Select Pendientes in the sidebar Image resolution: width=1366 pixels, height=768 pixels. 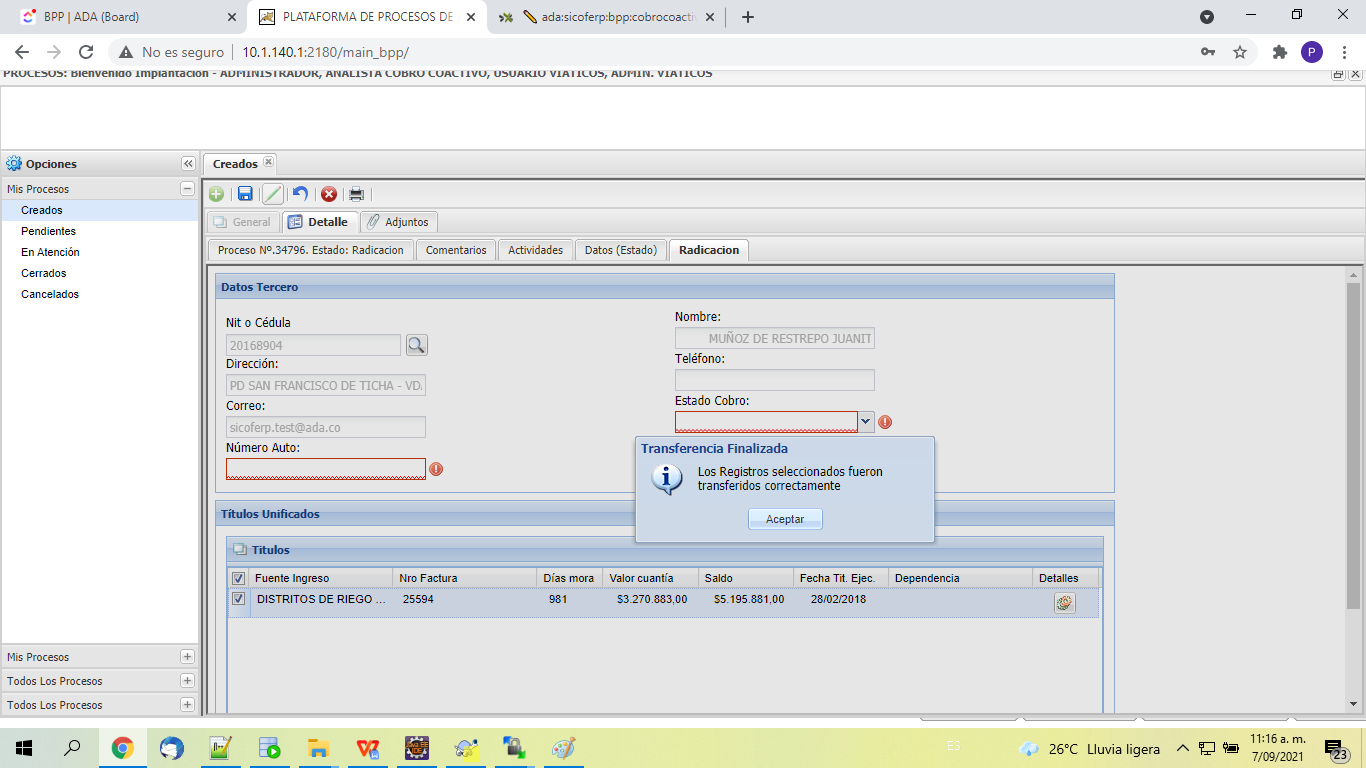pos(48,231)
